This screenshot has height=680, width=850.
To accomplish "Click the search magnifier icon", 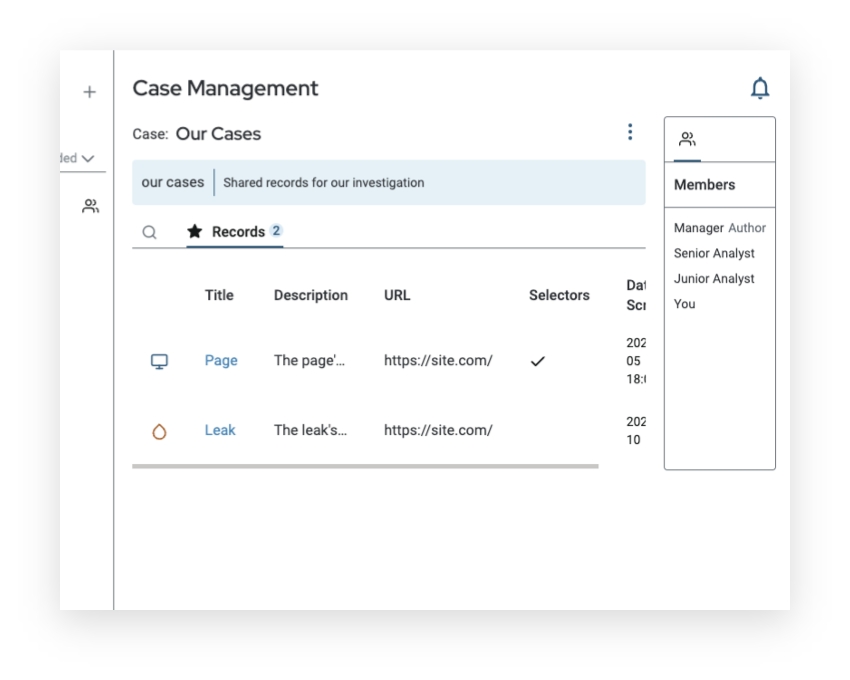I will pos(149,232).
